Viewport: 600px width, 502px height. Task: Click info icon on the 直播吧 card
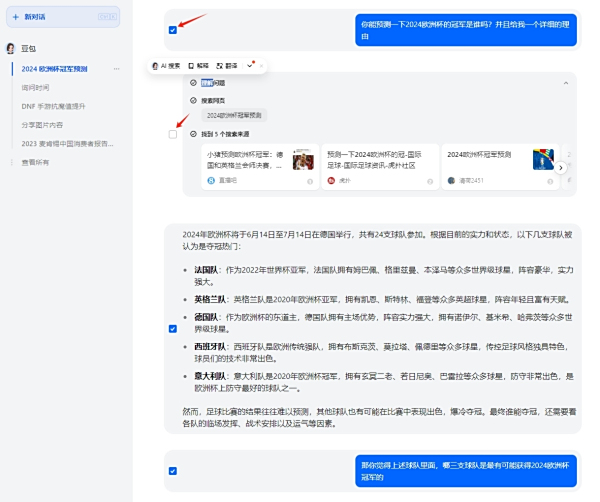(x=310, y=181)
